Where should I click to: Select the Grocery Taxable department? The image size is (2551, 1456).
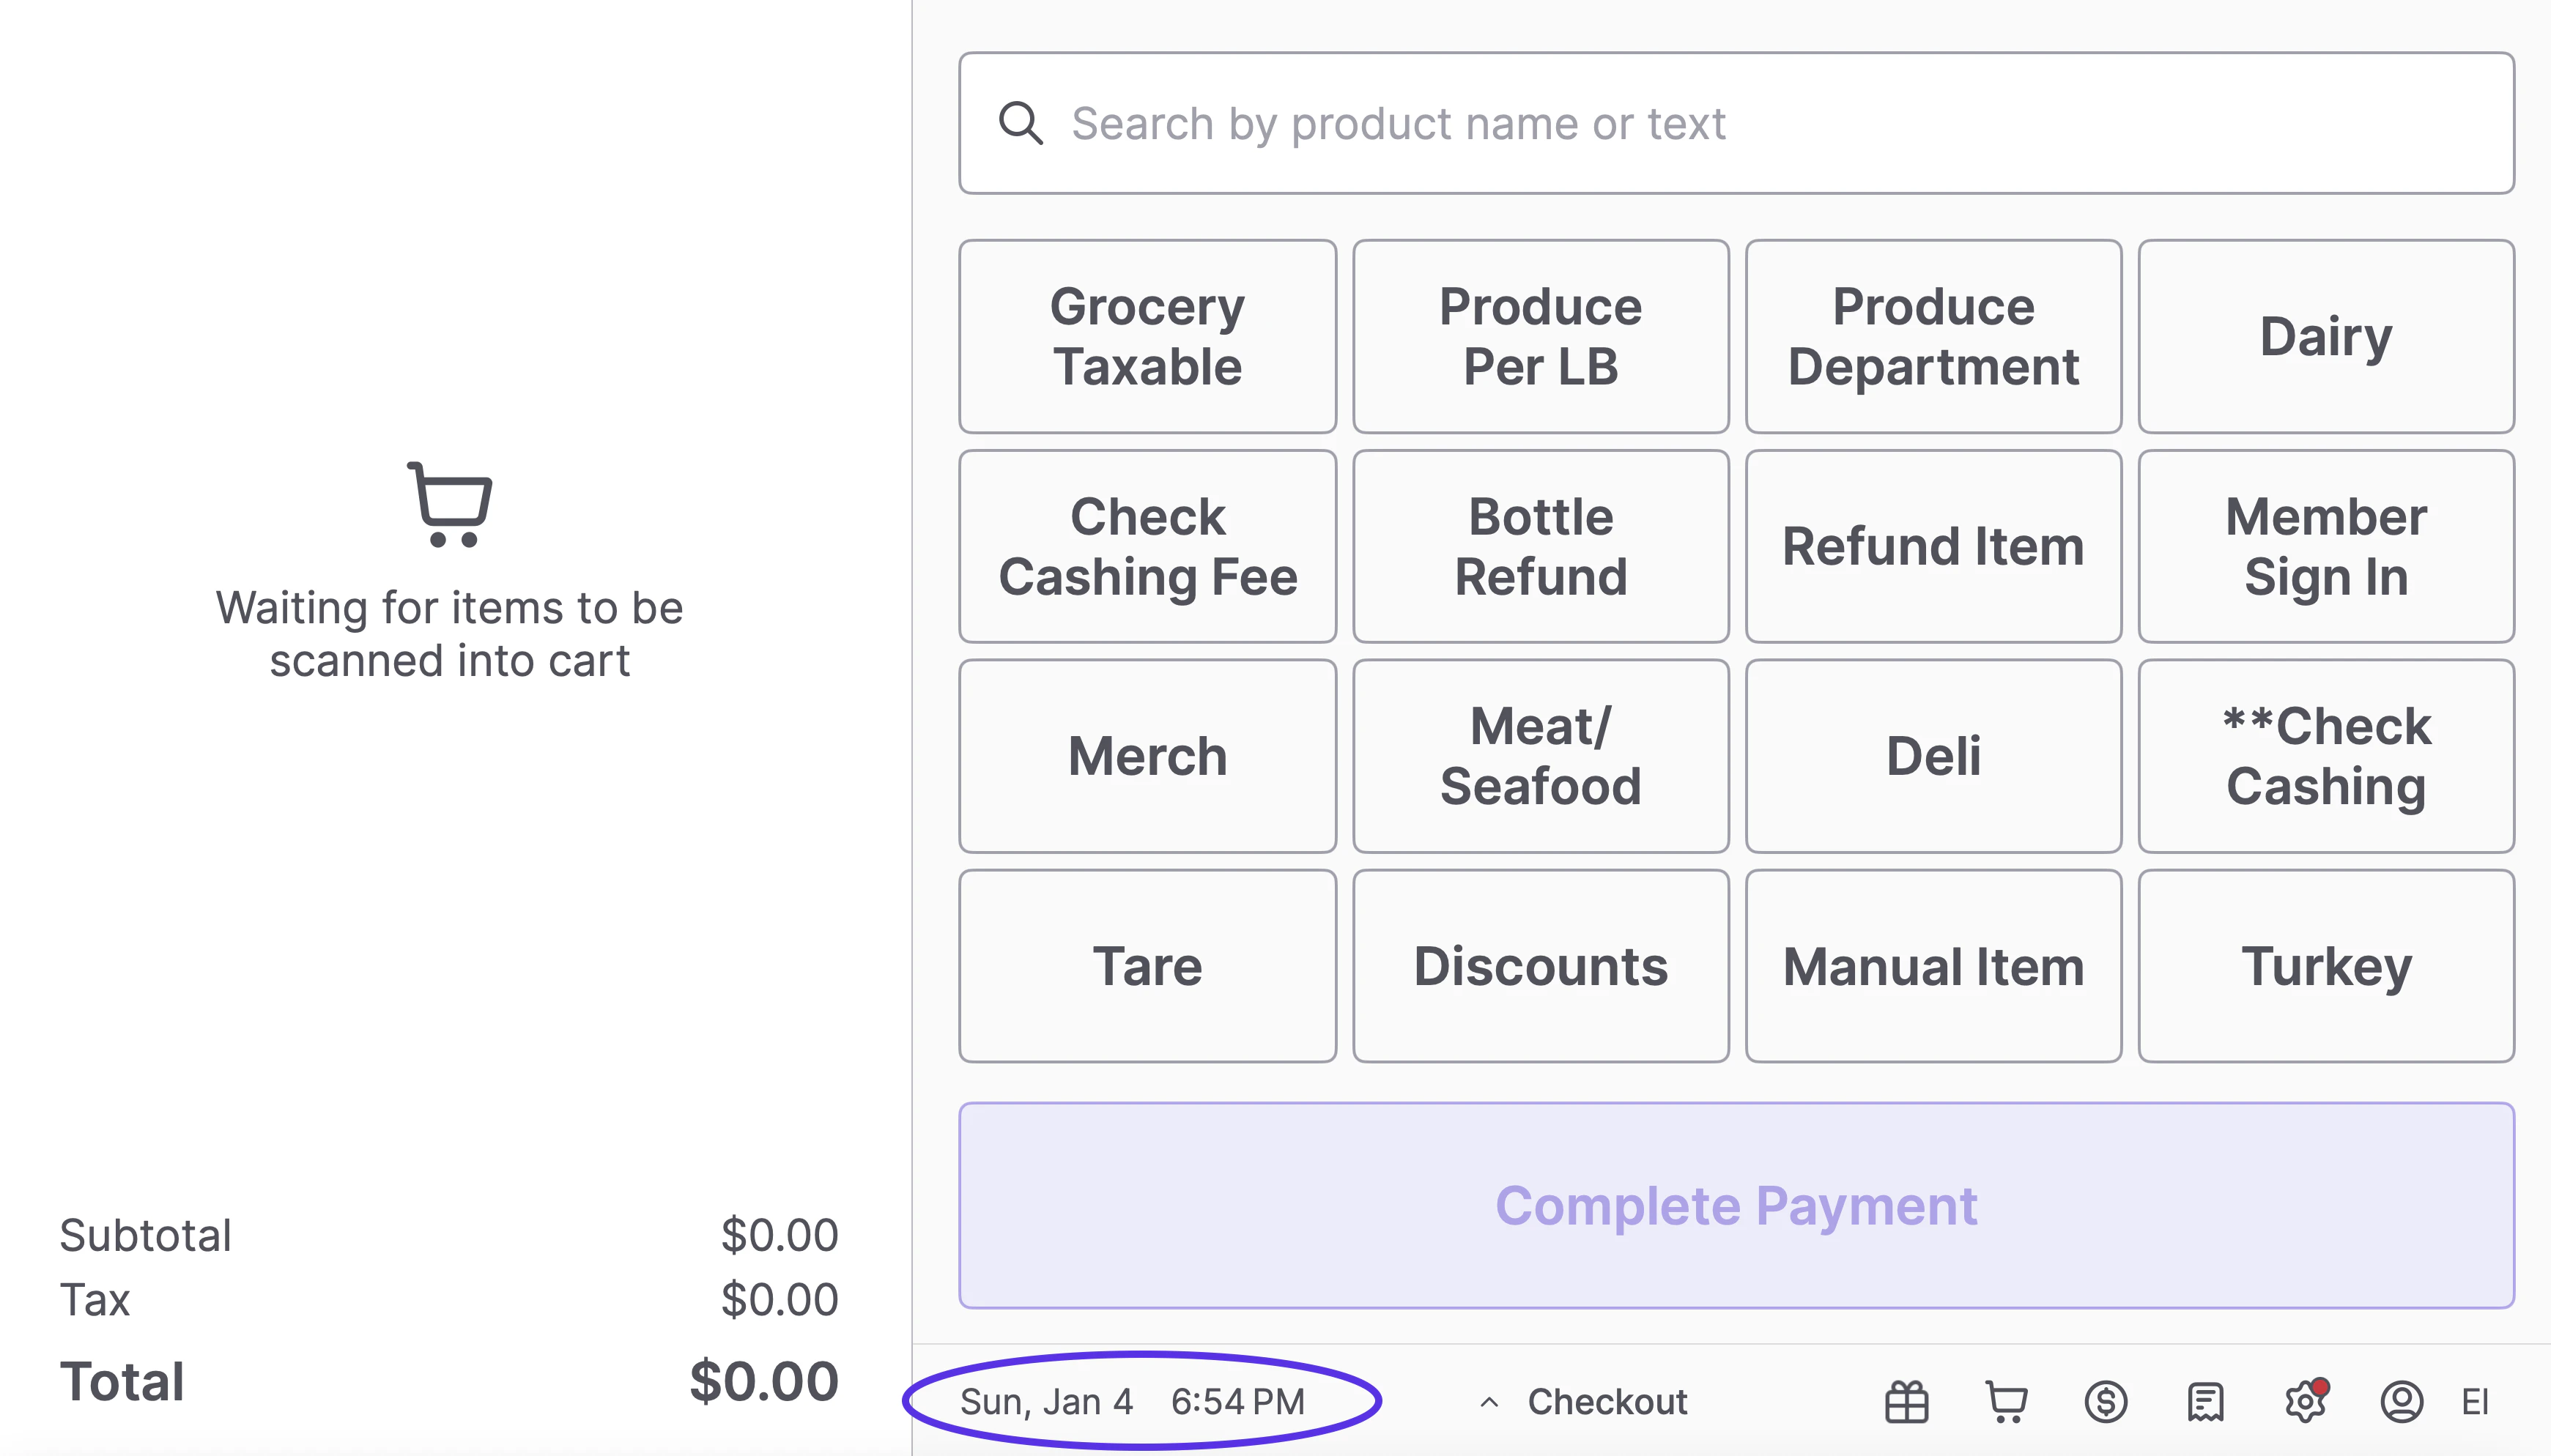coord(1147,336)
